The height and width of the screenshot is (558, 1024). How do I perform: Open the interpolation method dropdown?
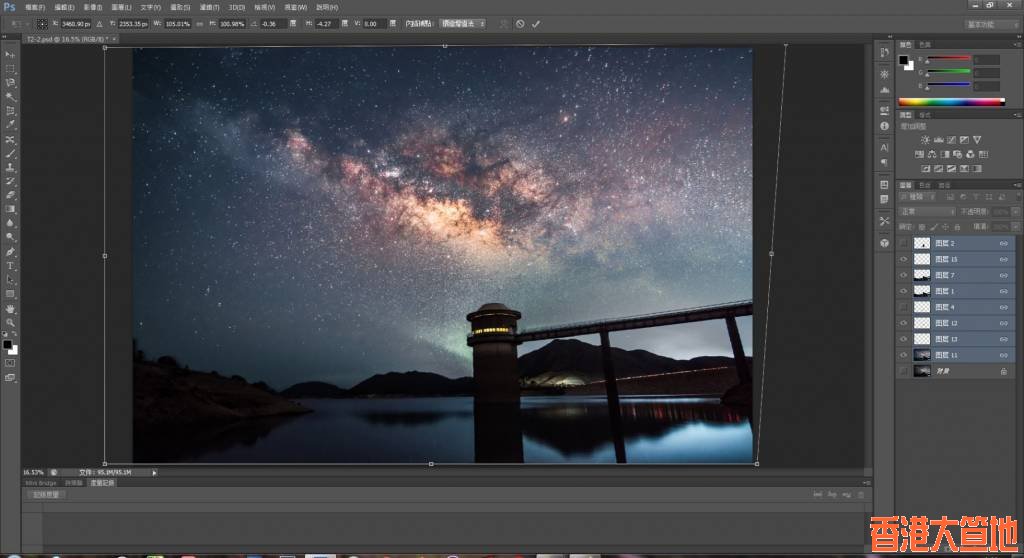click(462, 24)
